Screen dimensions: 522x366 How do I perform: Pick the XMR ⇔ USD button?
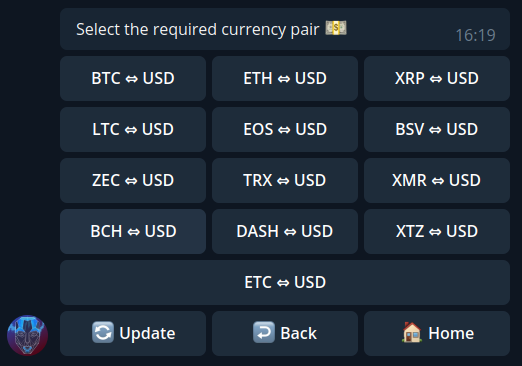437,180
